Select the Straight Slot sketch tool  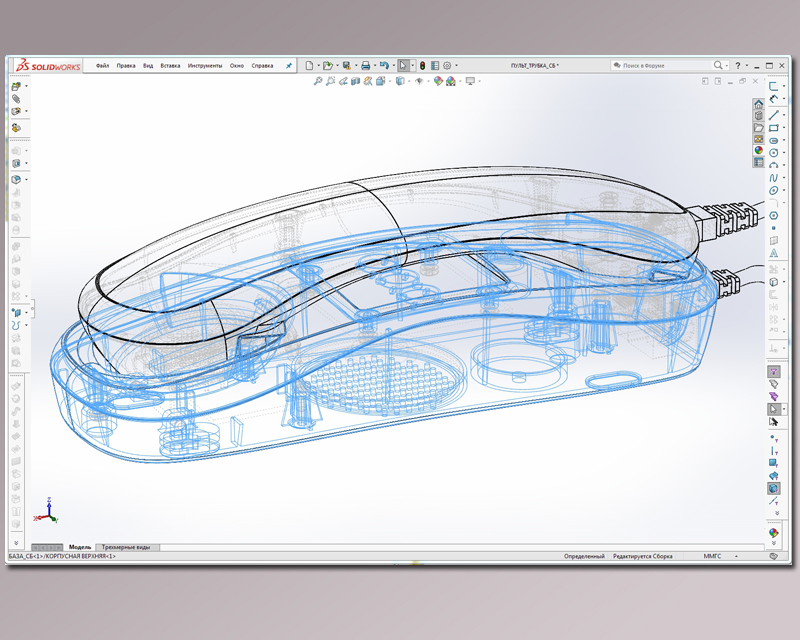pyautogui.click(x=773, y=140)
